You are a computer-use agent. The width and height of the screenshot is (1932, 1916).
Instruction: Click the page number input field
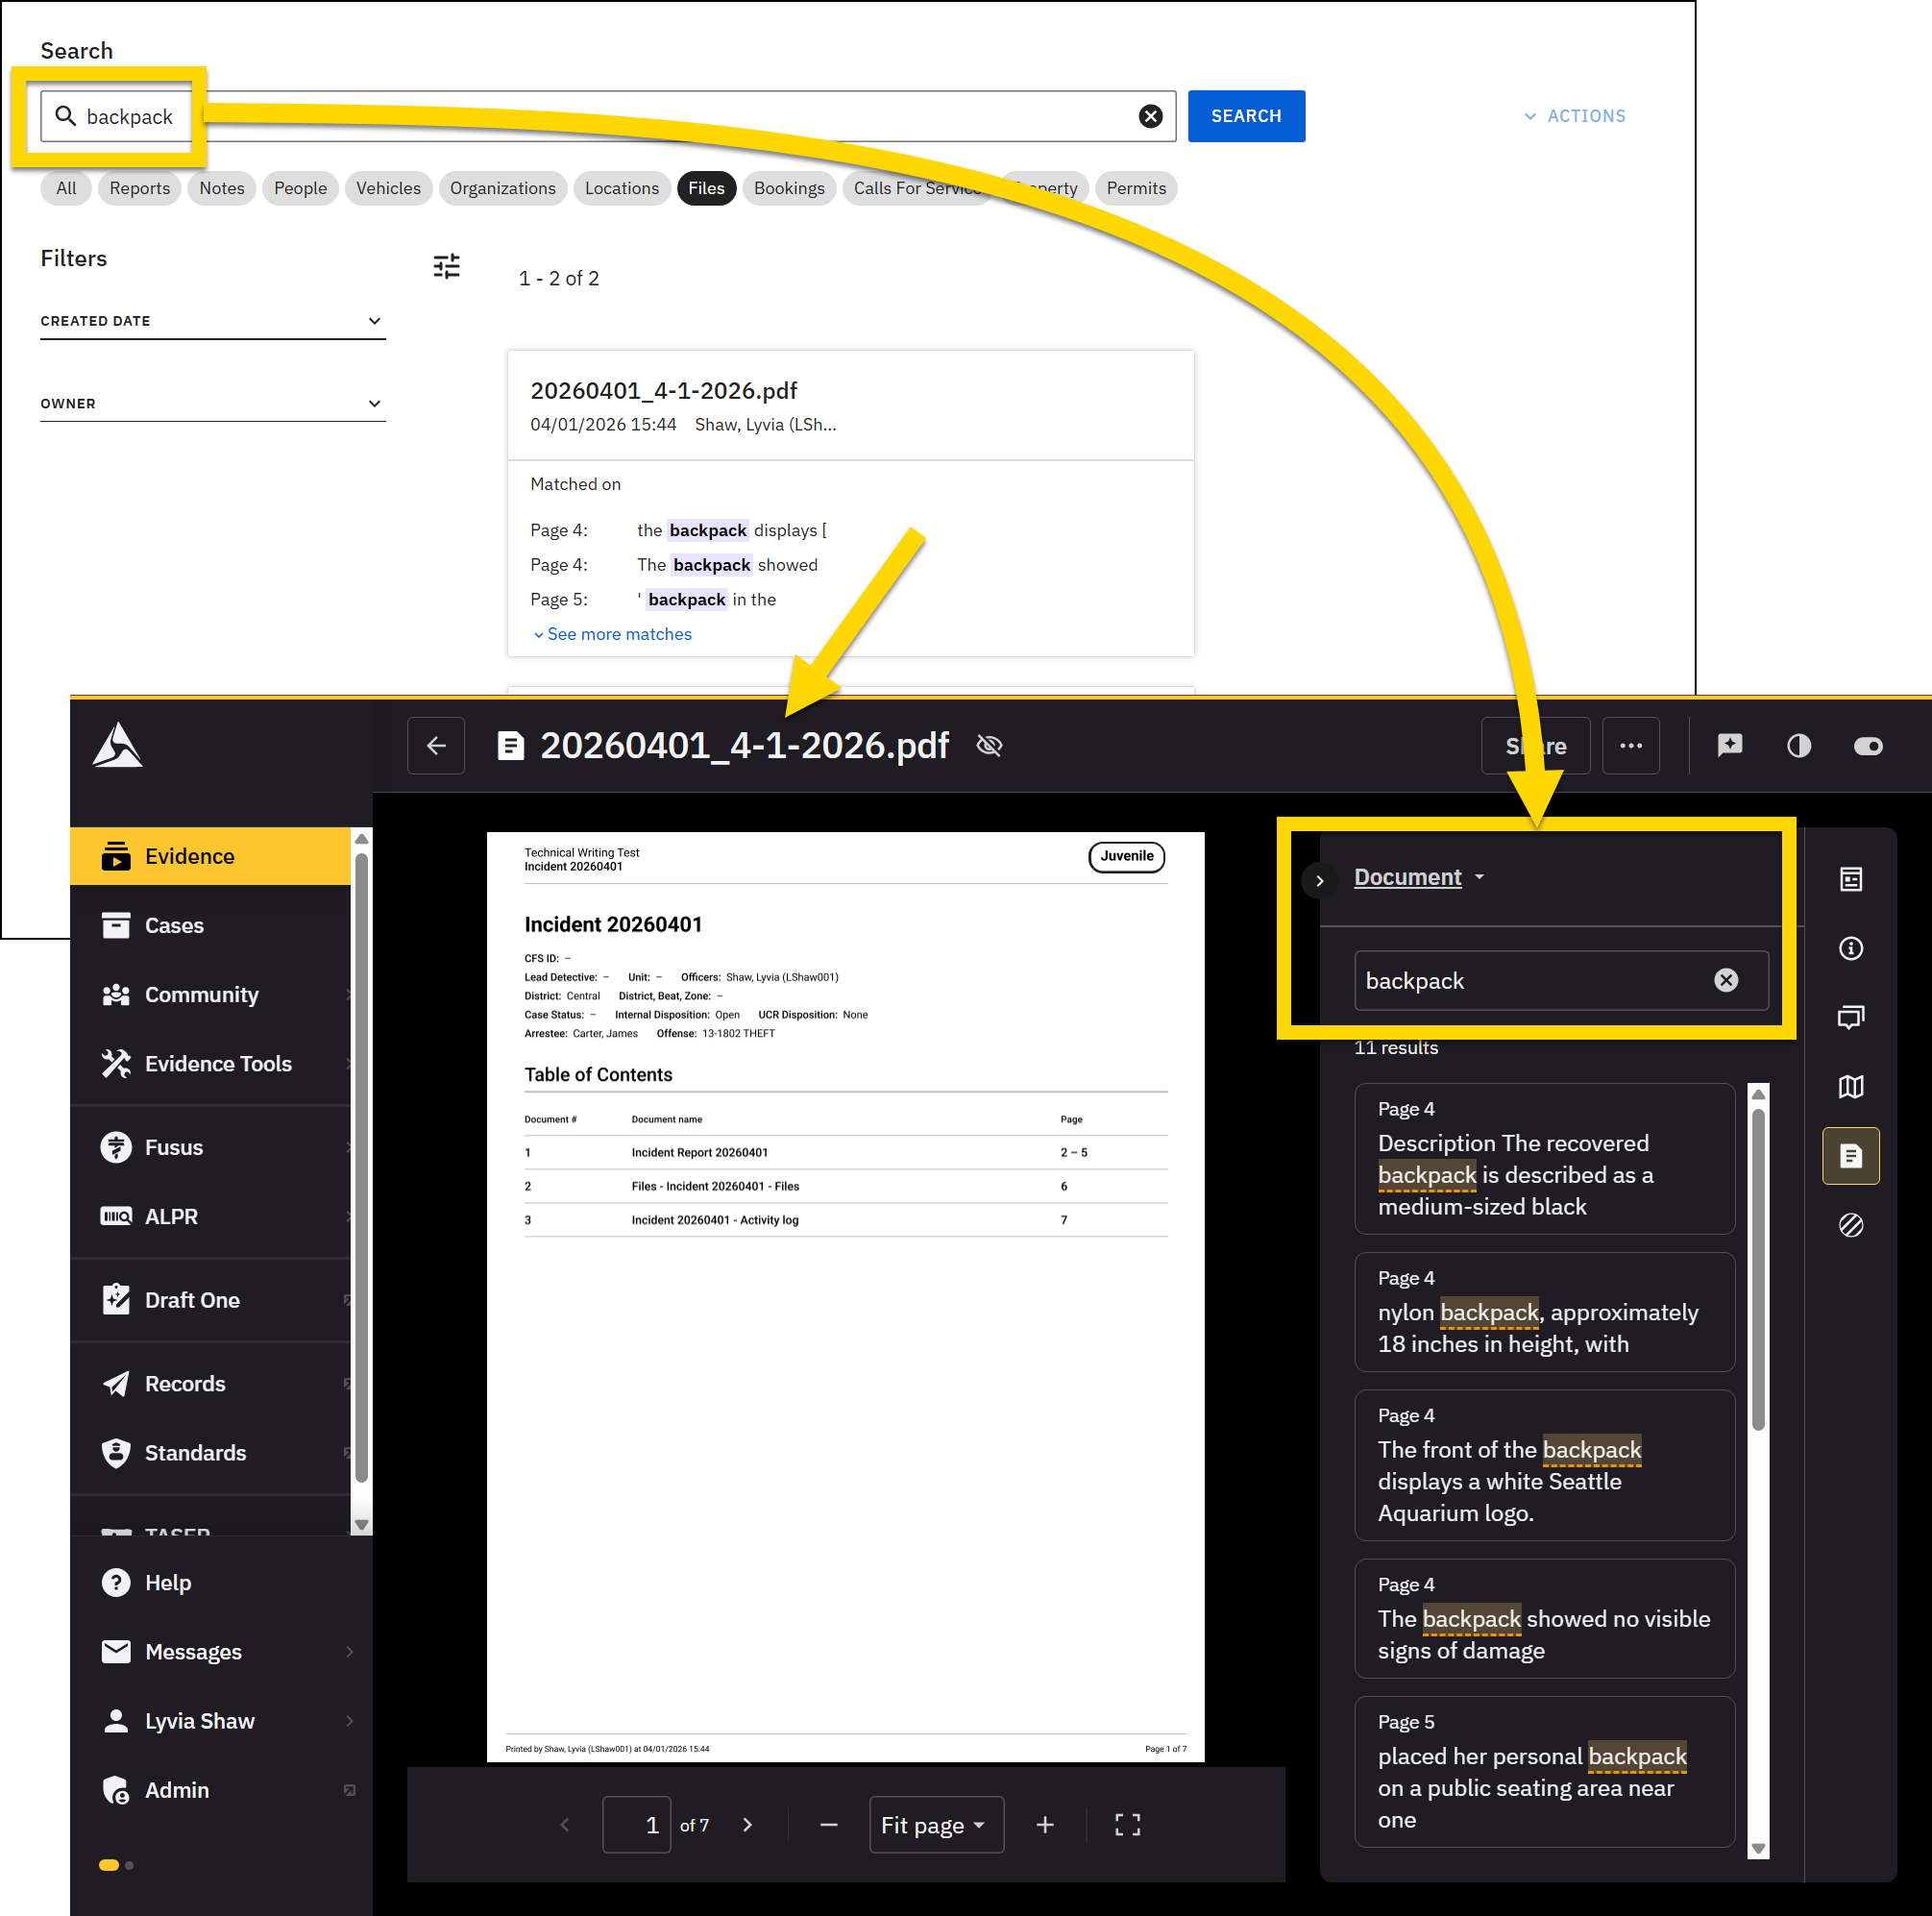pos(637,1825)
